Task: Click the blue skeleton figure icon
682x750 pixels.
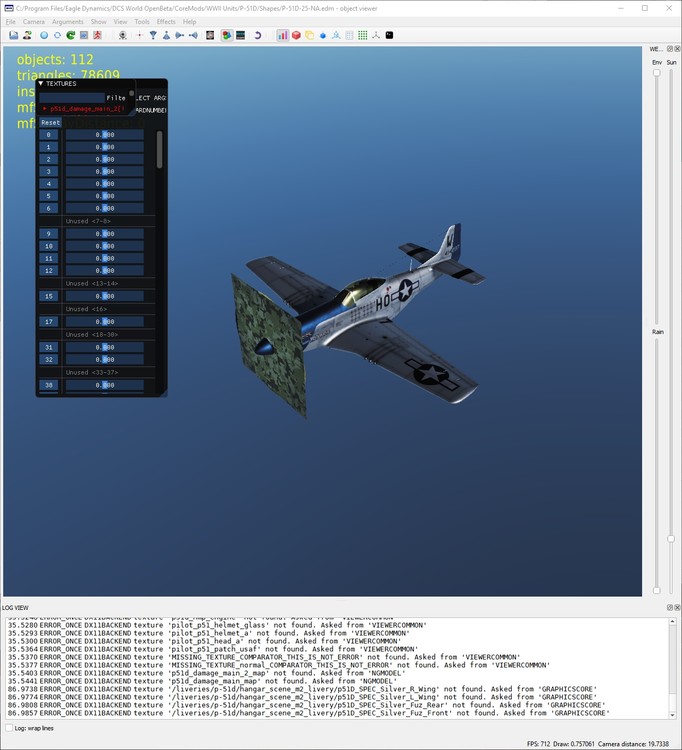Action: pos(336,35)
